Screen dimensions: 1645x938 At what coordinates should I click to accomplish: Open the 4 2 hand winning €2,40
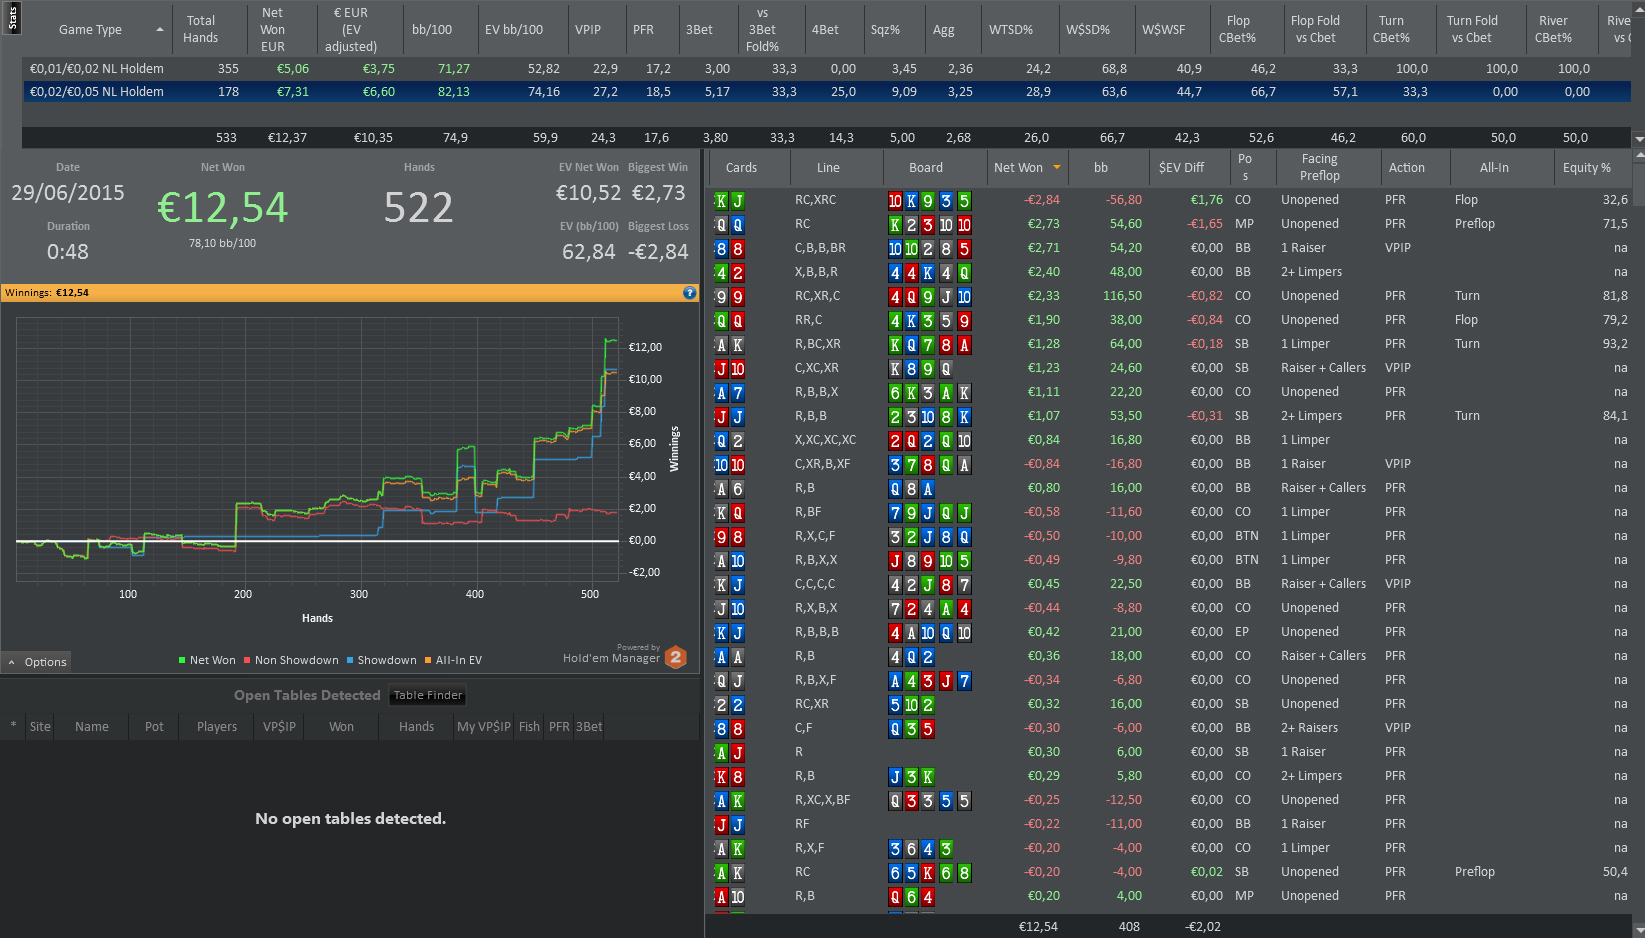pyautogui.click(x=1170, y=272)
